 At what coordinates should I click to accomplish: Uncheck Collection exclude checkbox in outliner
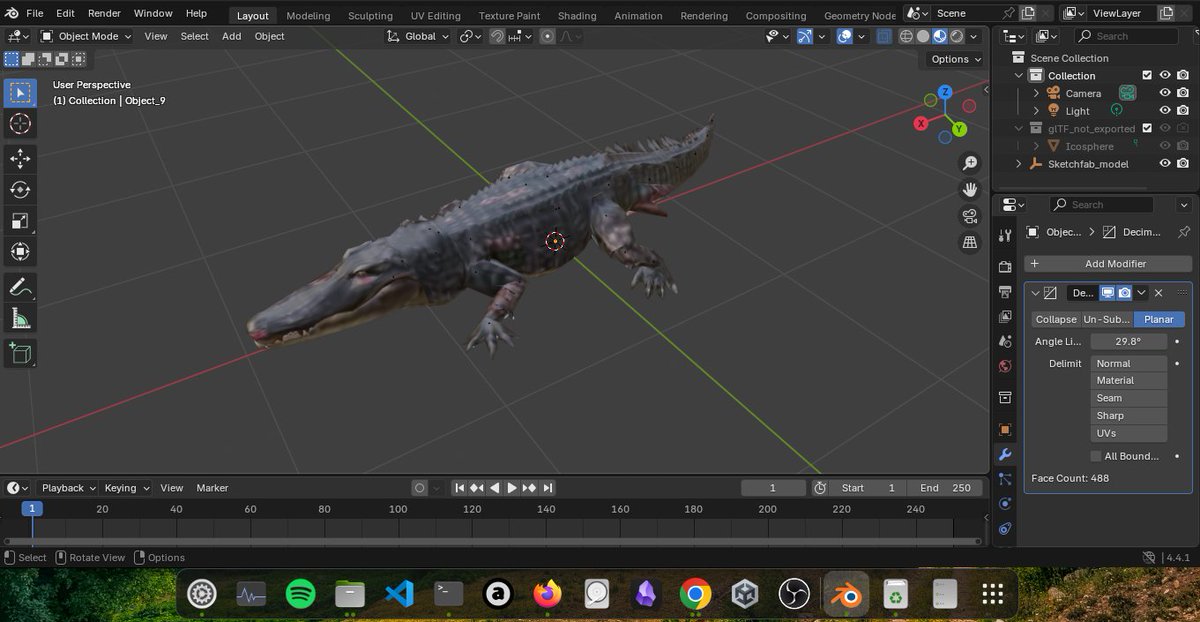(x=1147, y=76)
